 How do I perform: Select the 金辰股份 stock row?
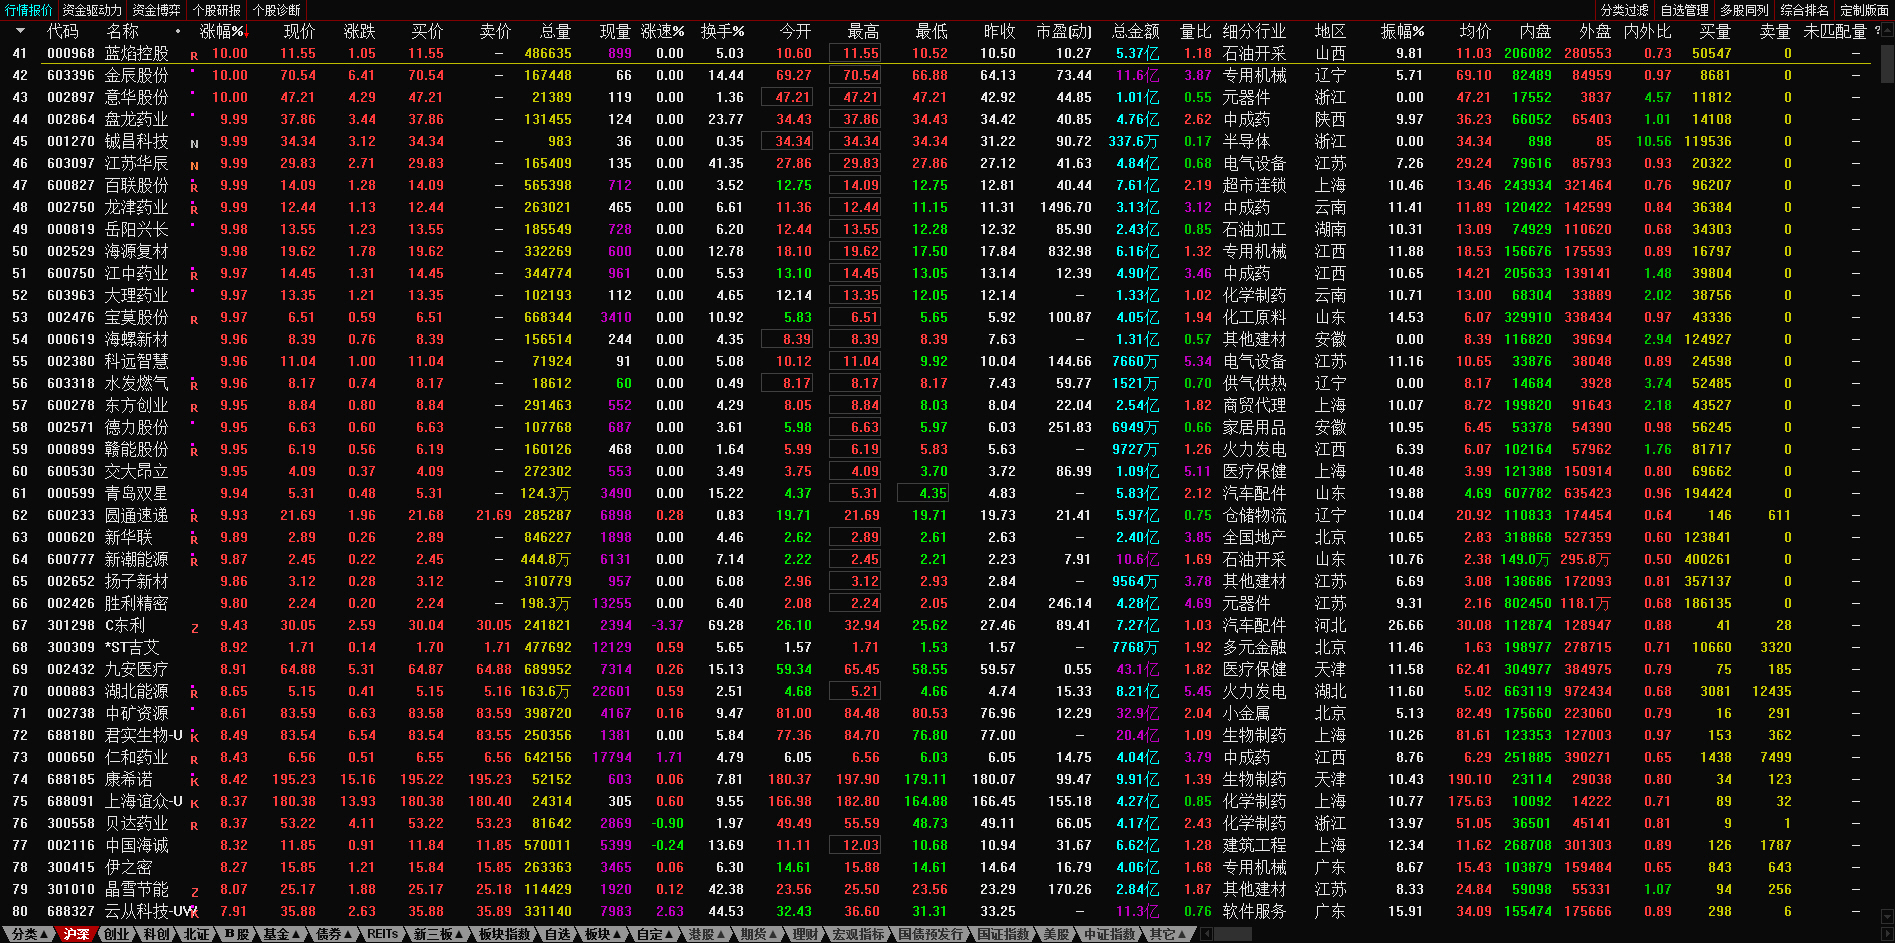point(137,75)
